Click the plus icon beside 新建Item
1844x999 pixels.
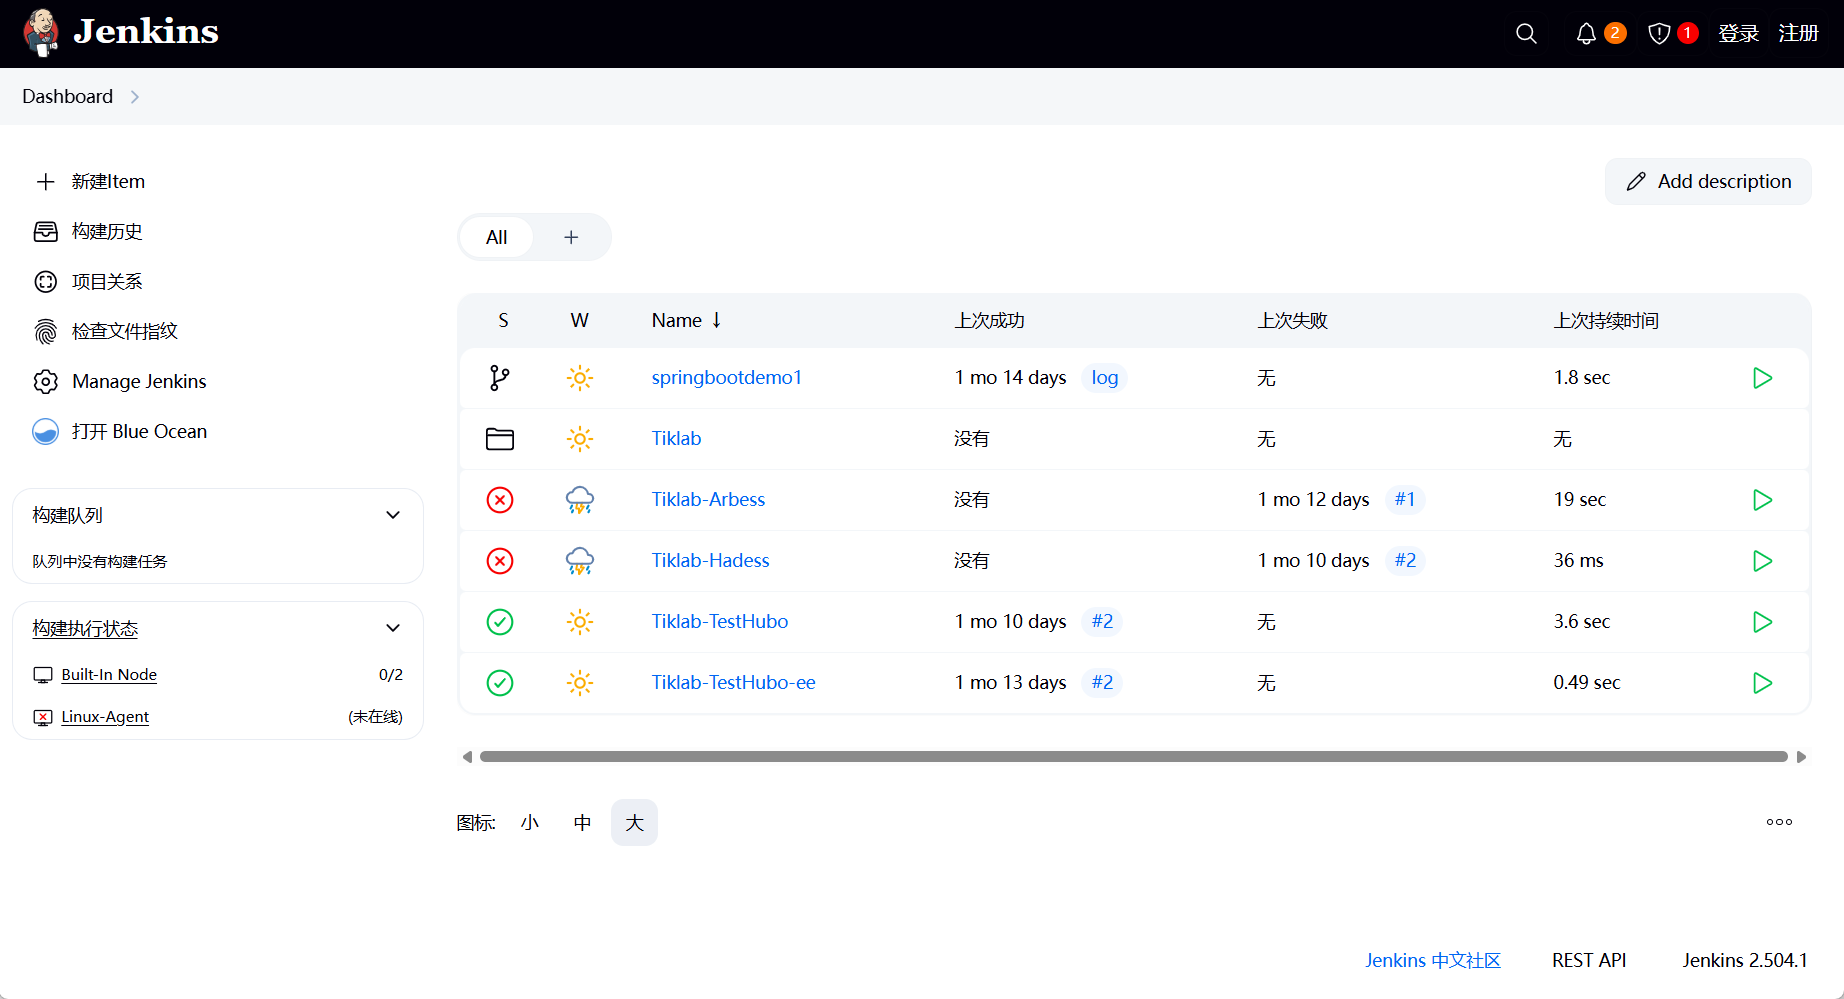(x=46, y=182)
